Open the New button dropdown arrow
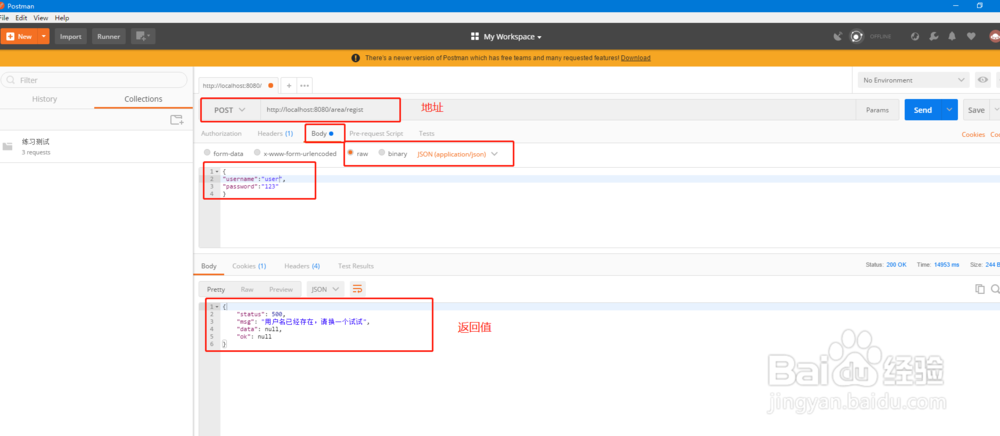 43,36
